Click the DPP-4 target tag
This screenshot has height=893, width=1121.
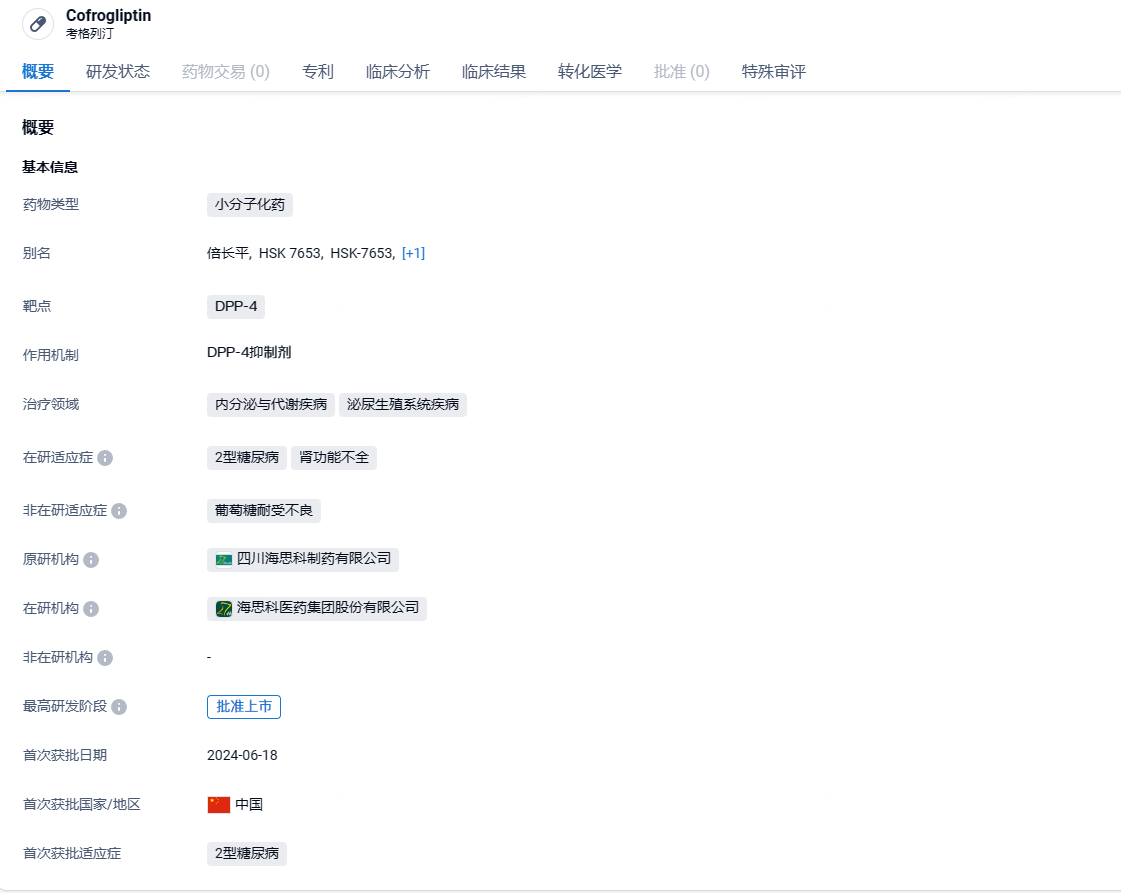point(236,307)
